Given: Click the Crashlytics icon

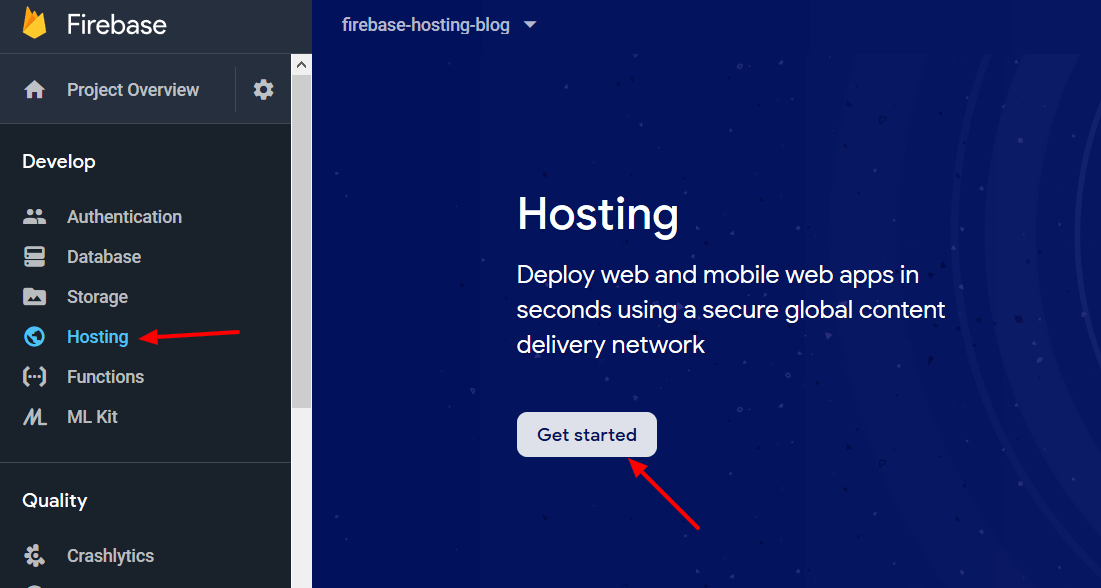Looking at the screenshot, I should (x=34, y=556).
